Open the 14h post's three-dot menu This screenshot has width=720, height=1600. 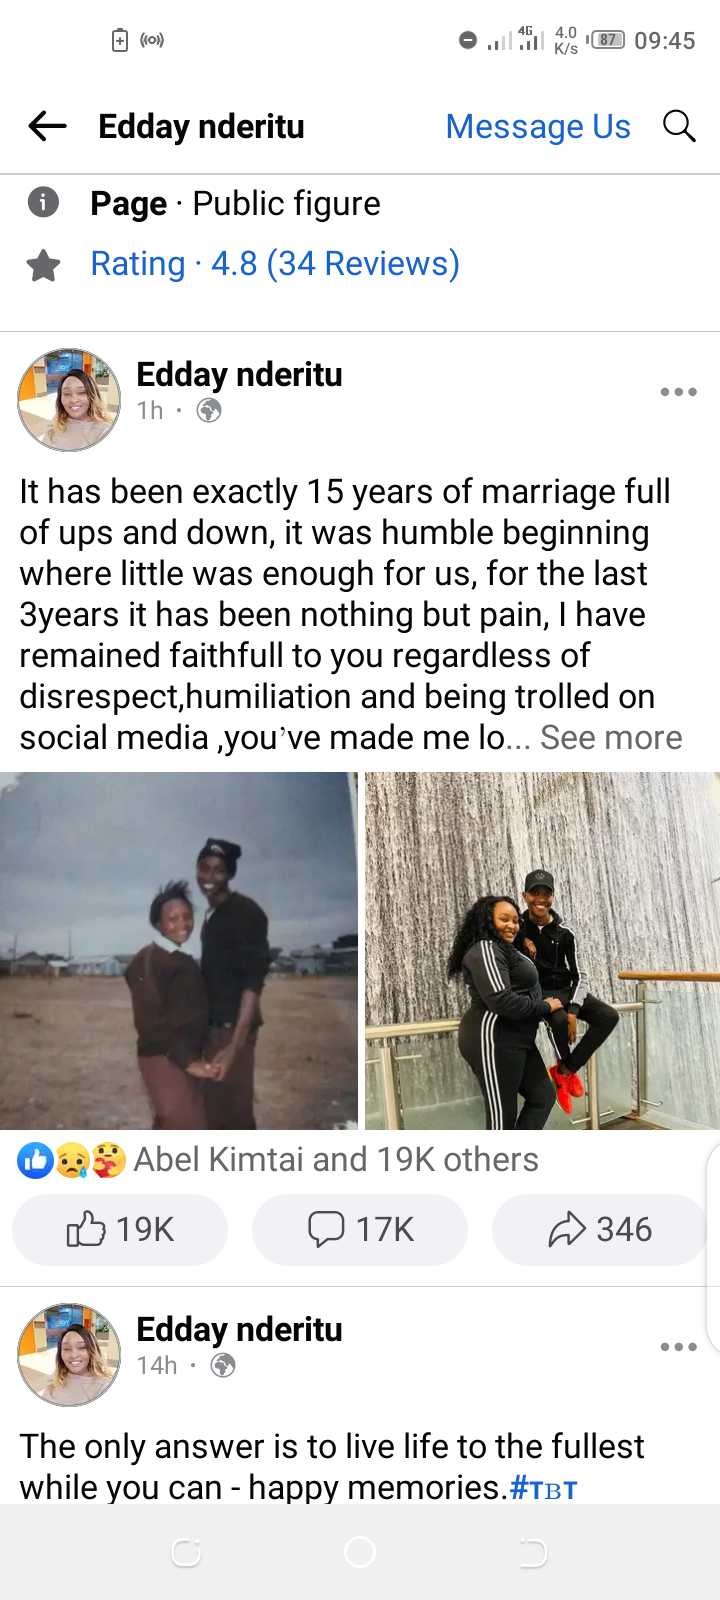(x=678, y=1347)
